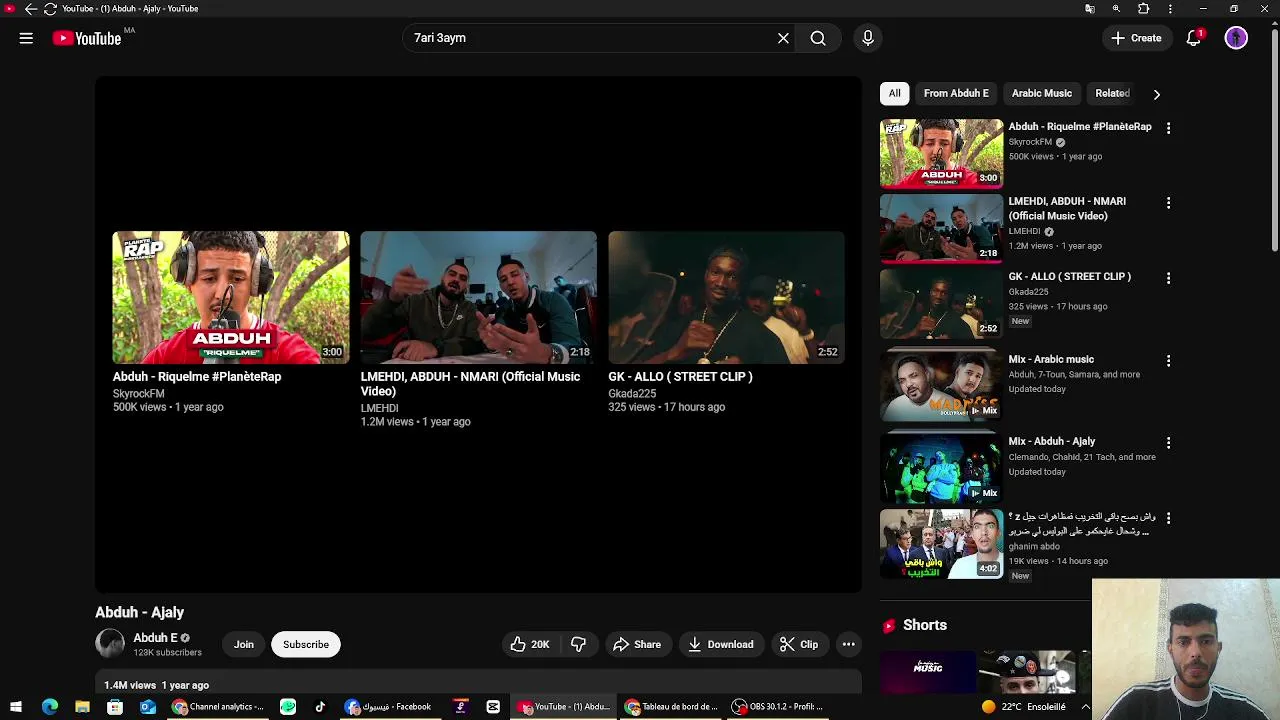Go back with browser back arrow
The image size is (1280, 720).
[30, 9]
